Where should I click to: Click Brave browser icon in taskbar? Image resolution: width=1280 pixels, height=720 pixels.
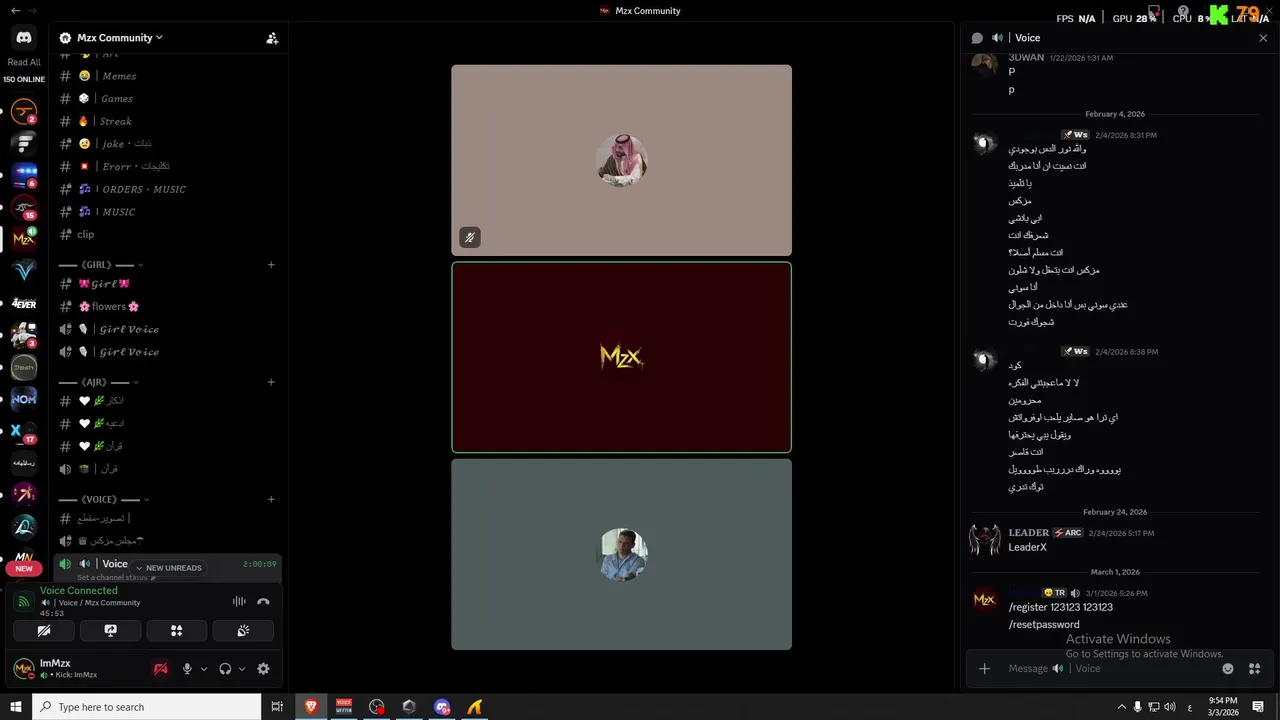(x=311, y=707)
